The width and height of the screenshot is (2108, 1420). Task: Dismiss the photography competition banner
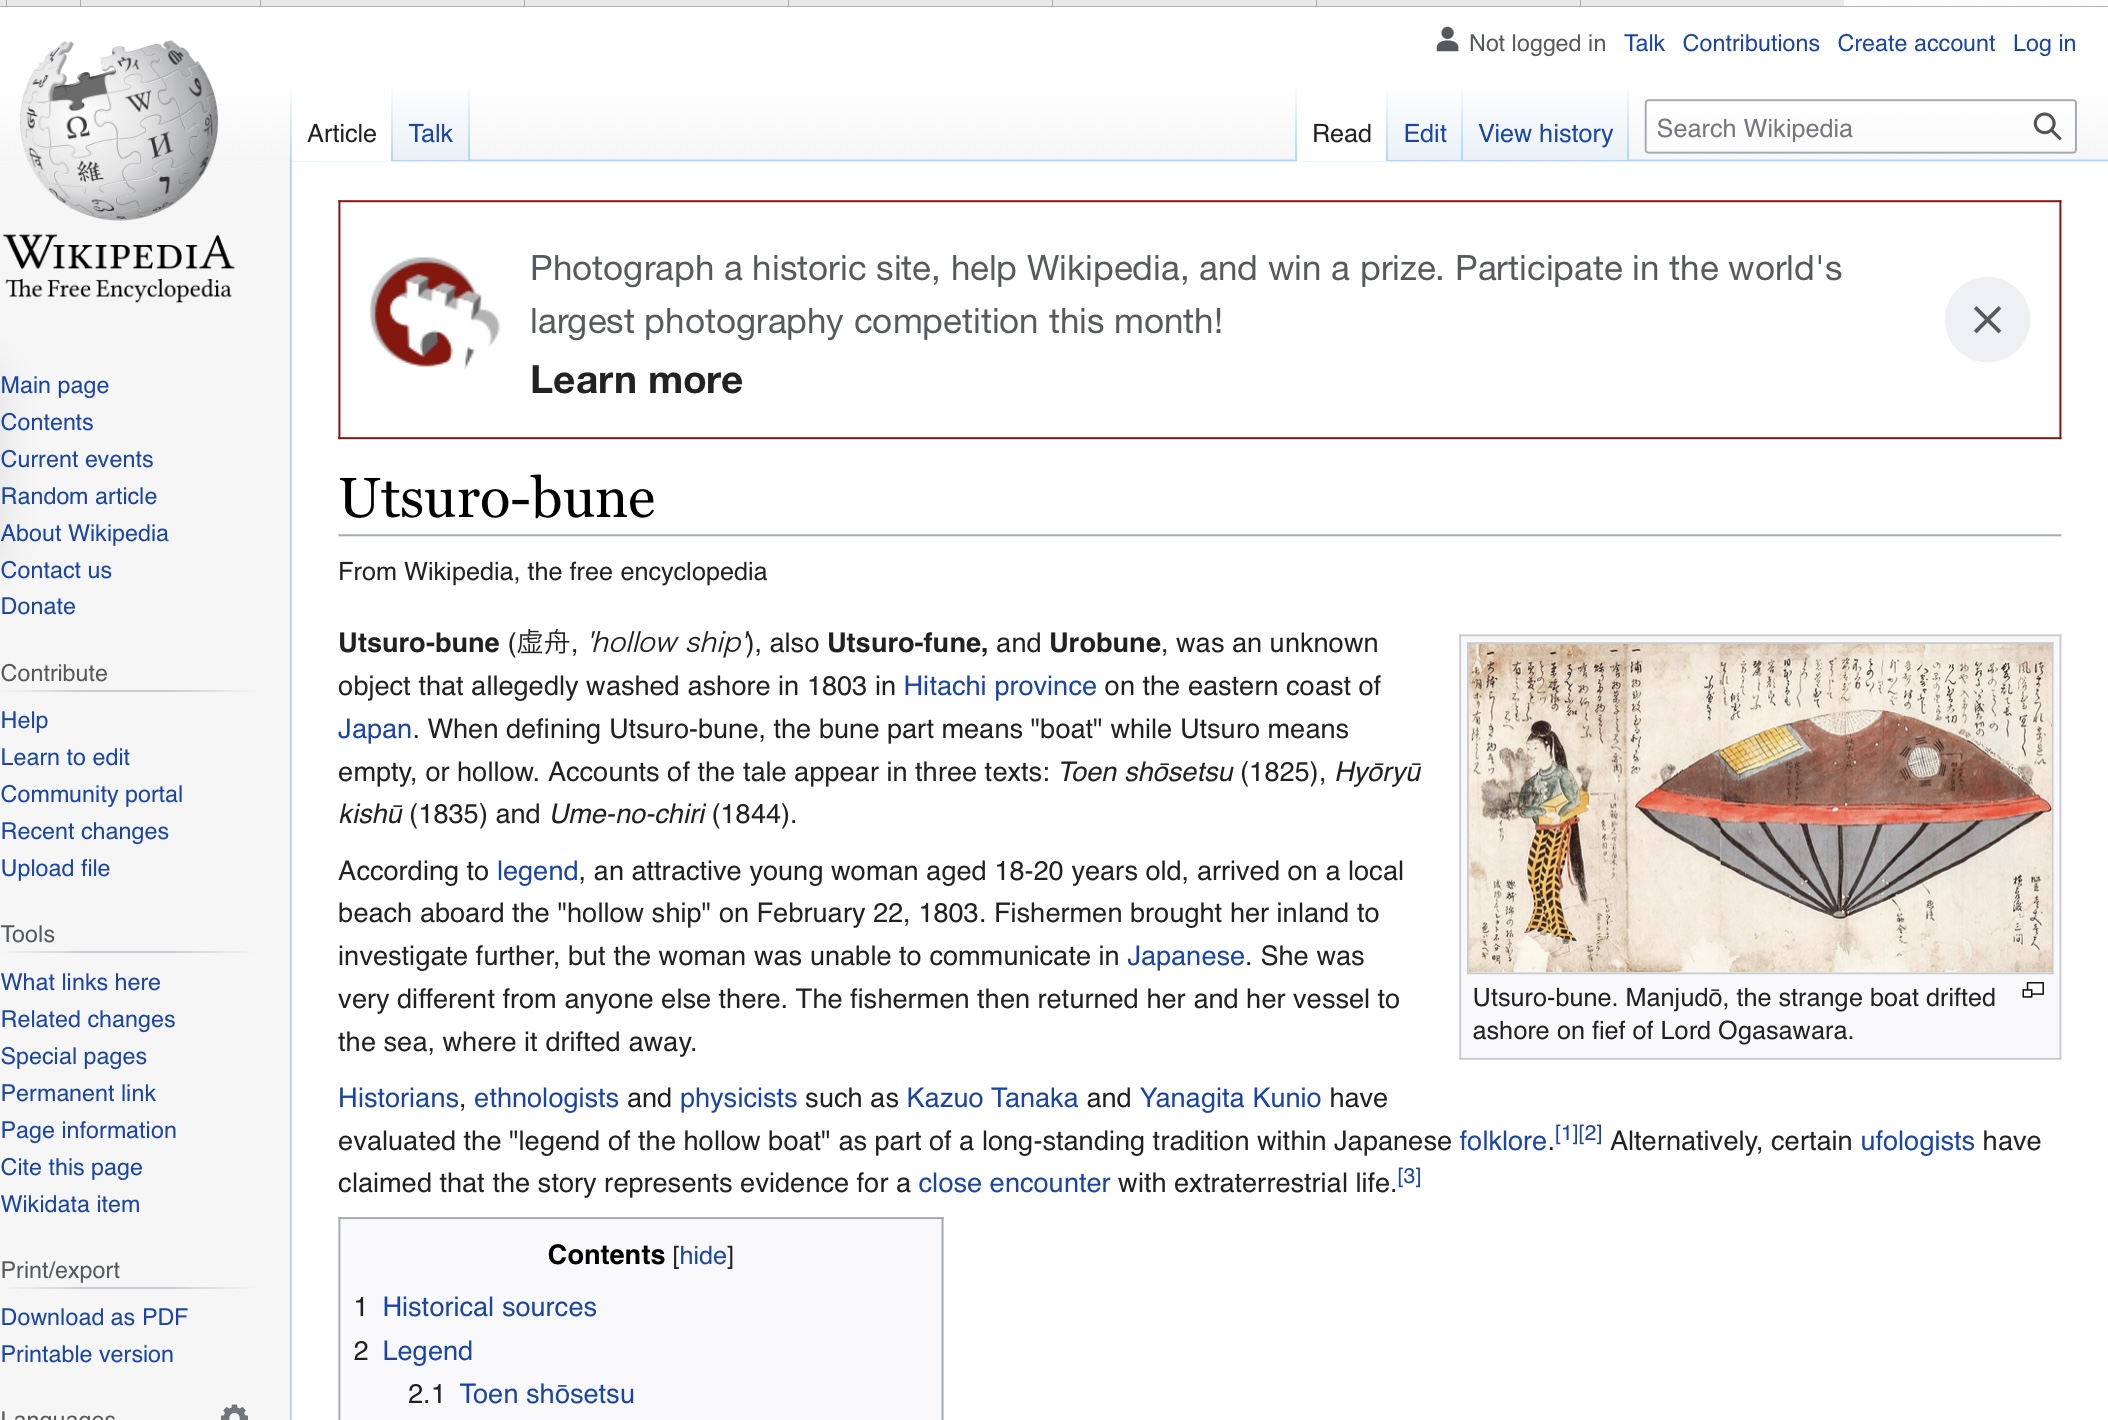1987,320
